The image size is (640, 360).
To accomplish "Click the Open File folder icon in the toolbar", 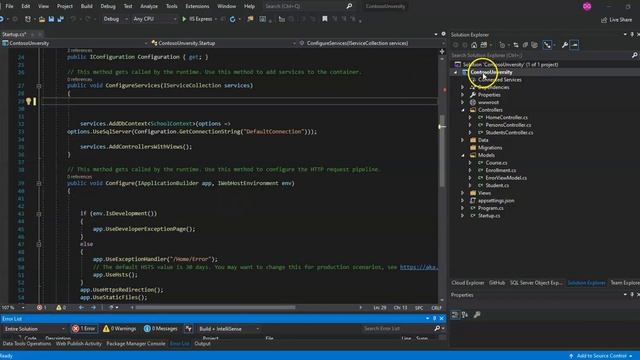I will 42,19.
